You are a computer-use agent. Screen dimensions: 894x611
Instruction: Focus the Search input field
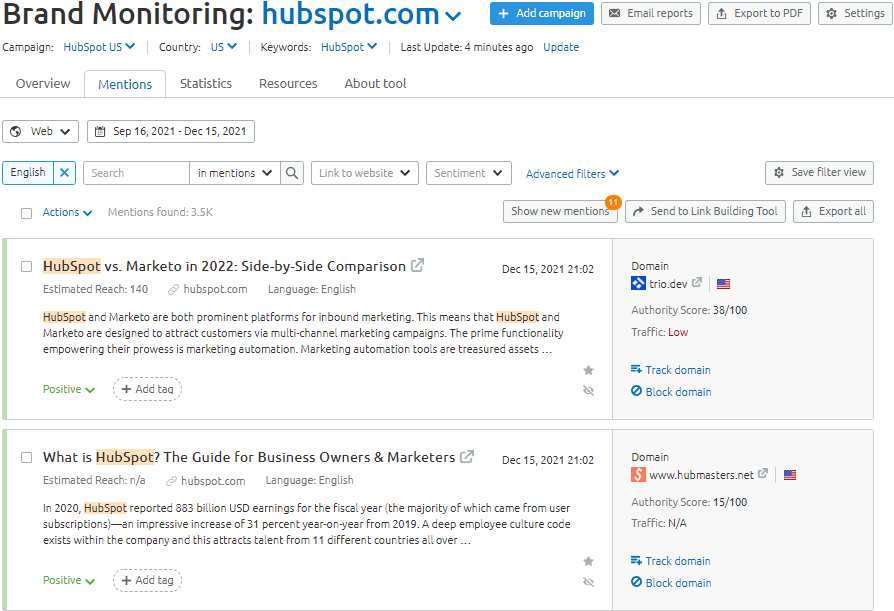point(136,173)
